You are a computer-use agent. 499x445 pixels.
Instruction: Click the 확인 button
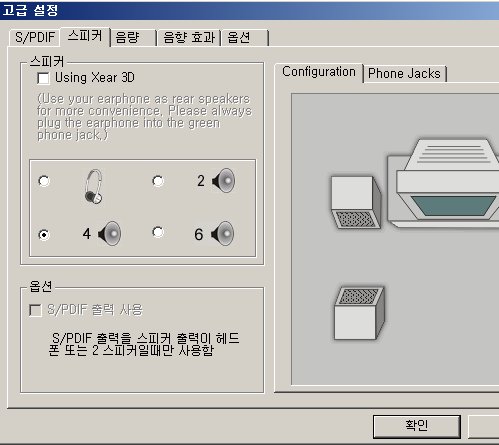point(417,426)
